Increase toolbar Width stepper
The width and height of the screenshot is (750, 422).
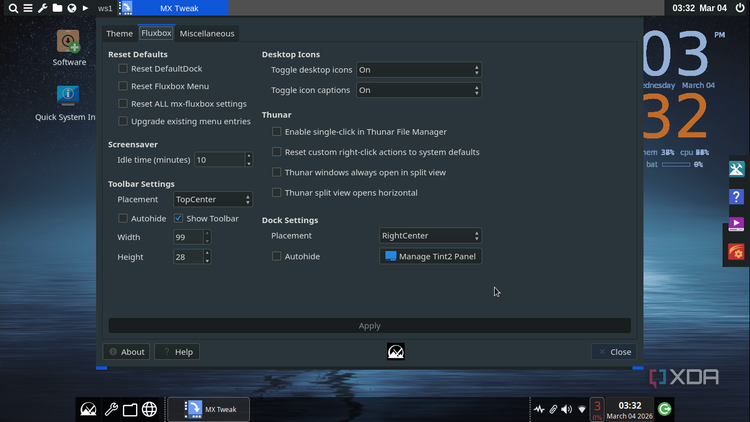pyautogui.click(x=207, y=233)
